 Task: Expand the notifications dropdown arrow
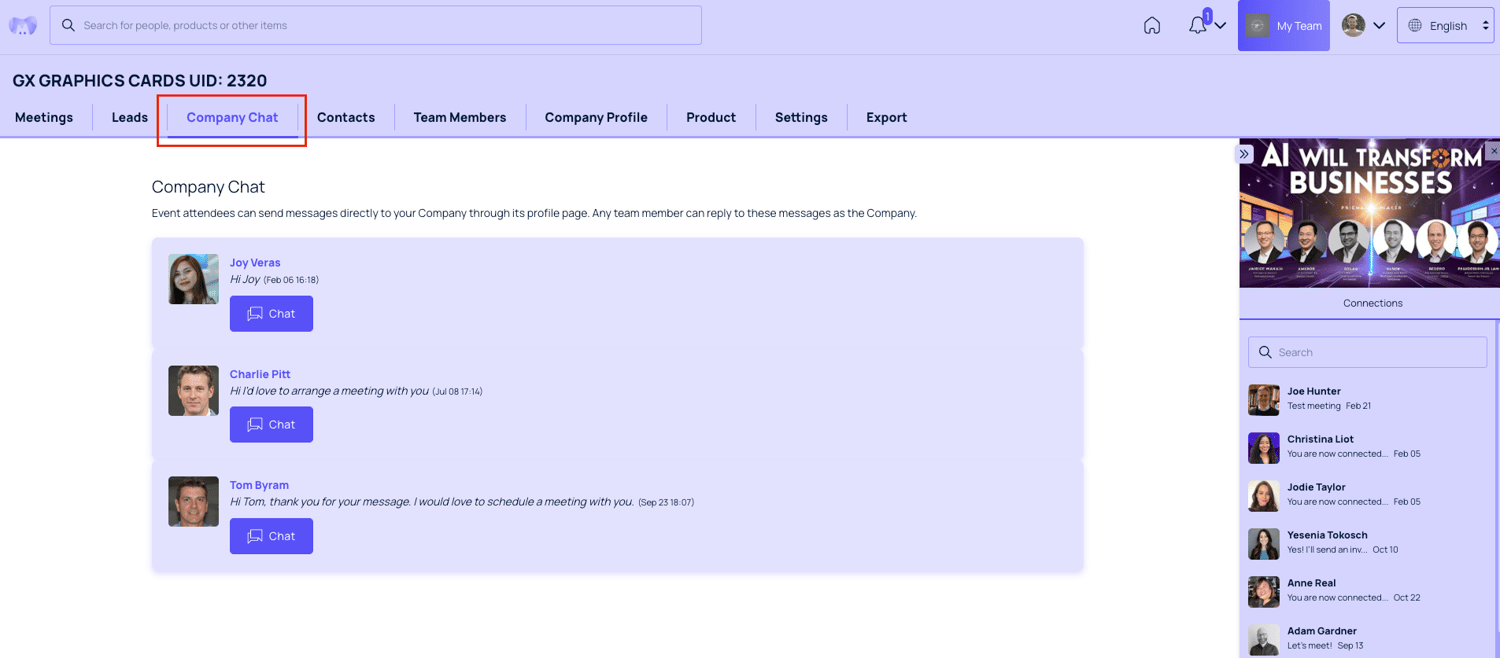click(x=1220, y=26)
